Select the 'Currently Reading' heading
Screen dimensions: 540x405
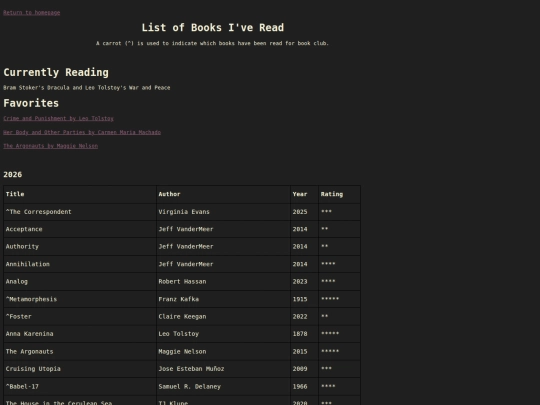tap(56, 72)
